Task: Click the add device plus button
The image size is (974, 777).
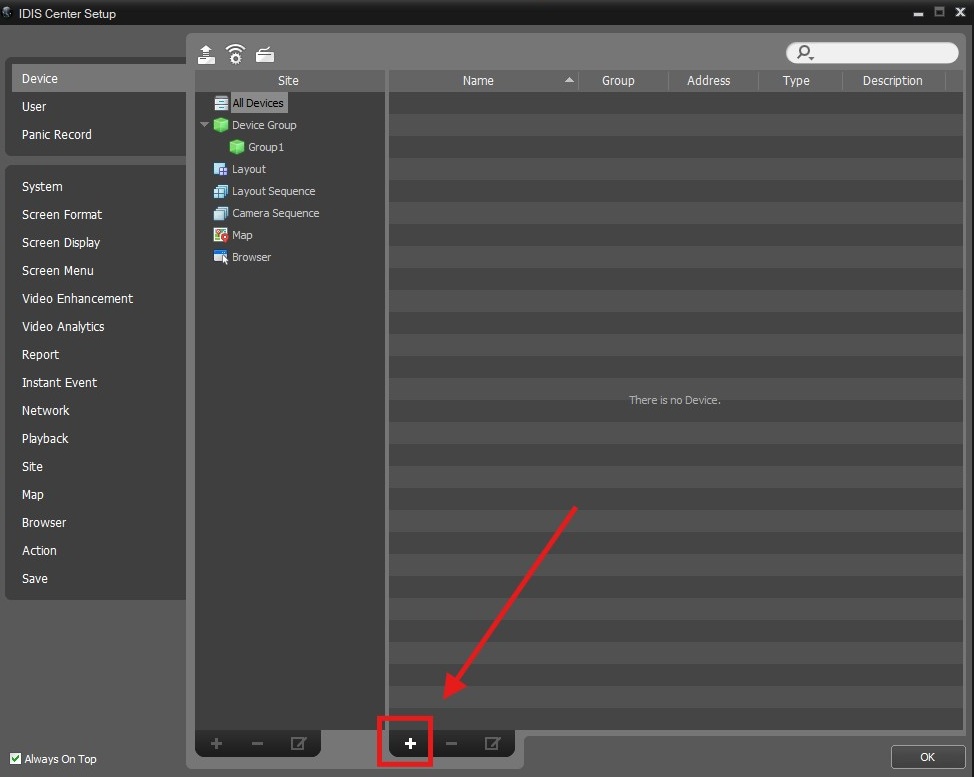Action: coord(410,744)
